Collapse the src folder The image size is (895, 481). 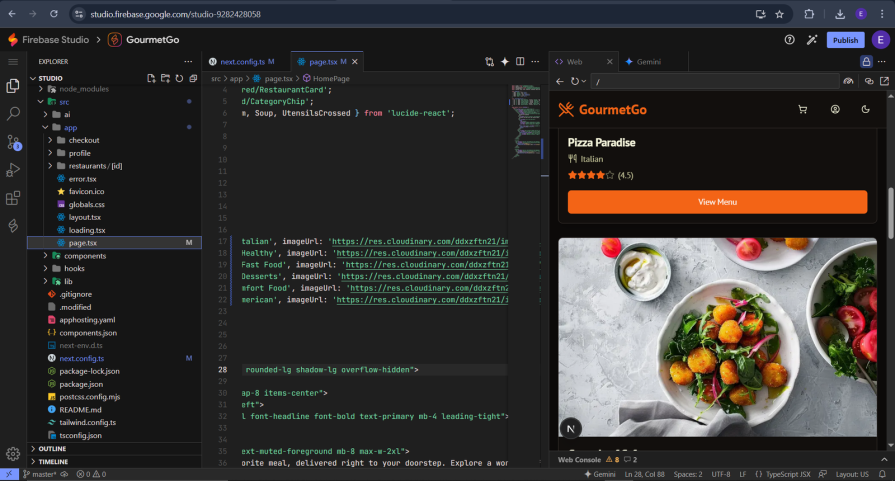[x=41, y=102]
